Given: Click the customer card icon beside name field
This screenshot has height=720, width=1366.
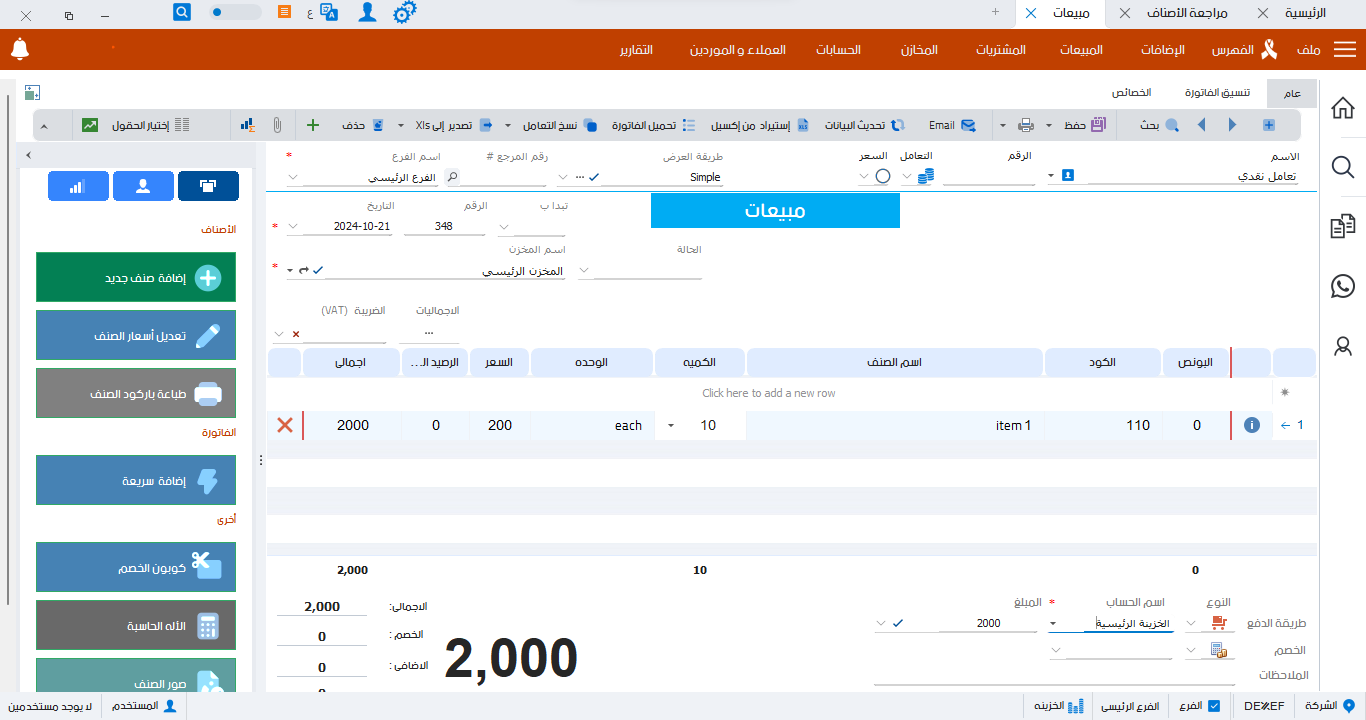Looking at the screenshot, I should coord(1068,175).
